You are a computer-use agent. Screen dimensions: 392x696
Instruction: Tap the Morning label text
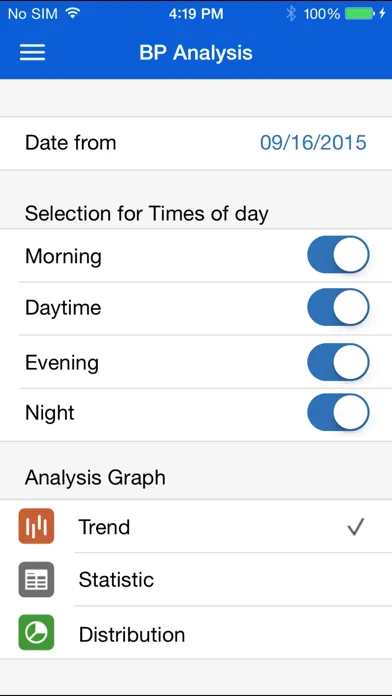tap(63, 257)
